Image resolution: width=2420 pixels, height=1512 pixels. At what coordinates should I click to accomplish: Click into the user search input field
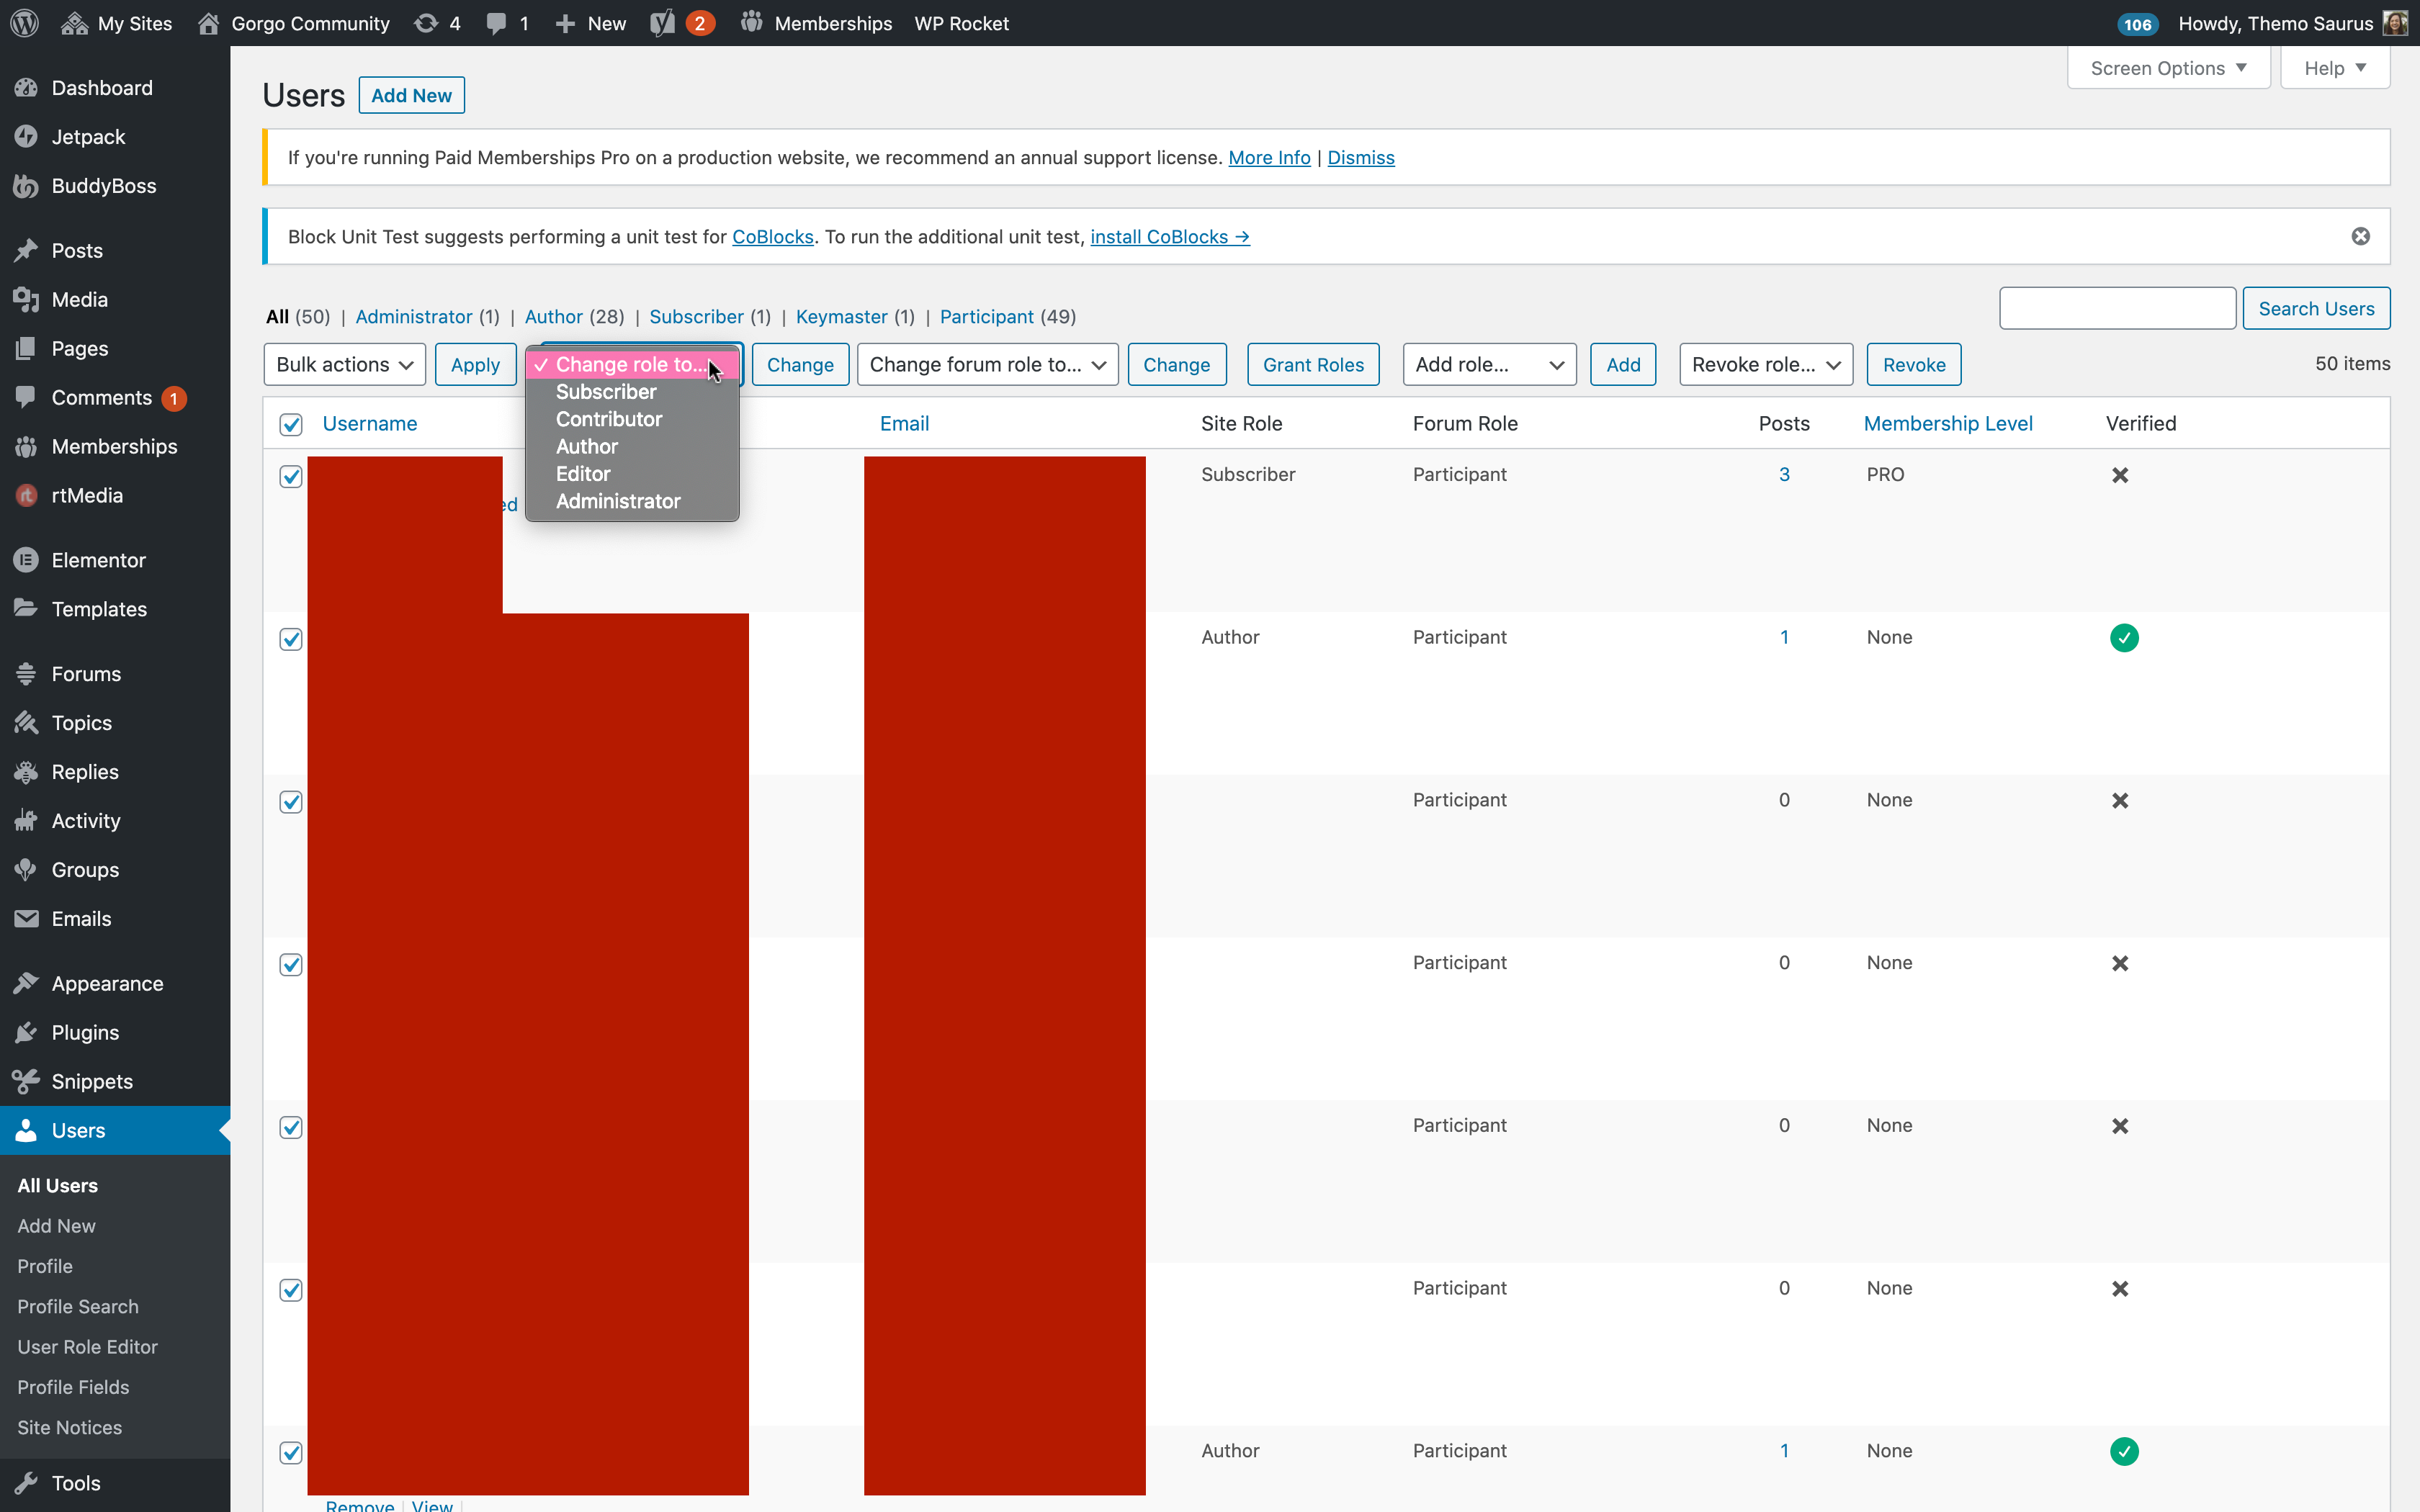(x=2117, y=308)
